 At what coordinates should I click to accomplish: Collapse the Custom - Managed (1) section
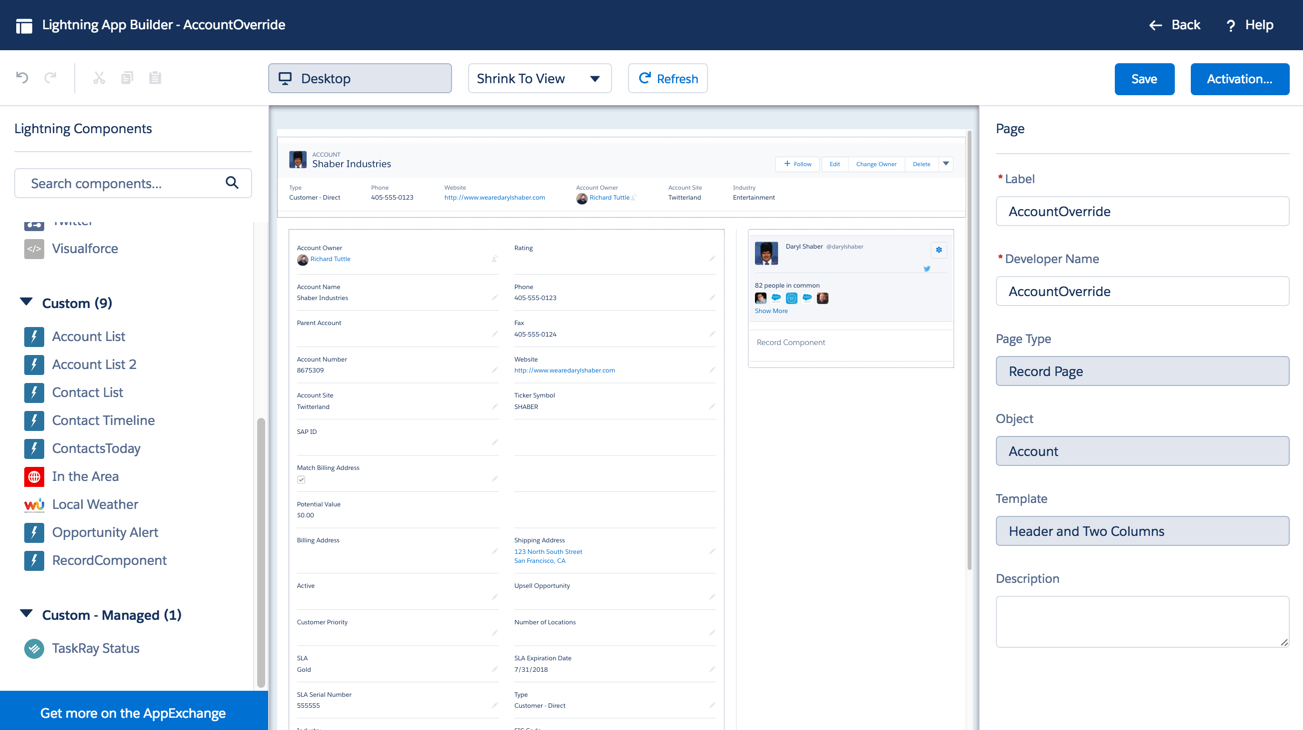coord(26,614)
